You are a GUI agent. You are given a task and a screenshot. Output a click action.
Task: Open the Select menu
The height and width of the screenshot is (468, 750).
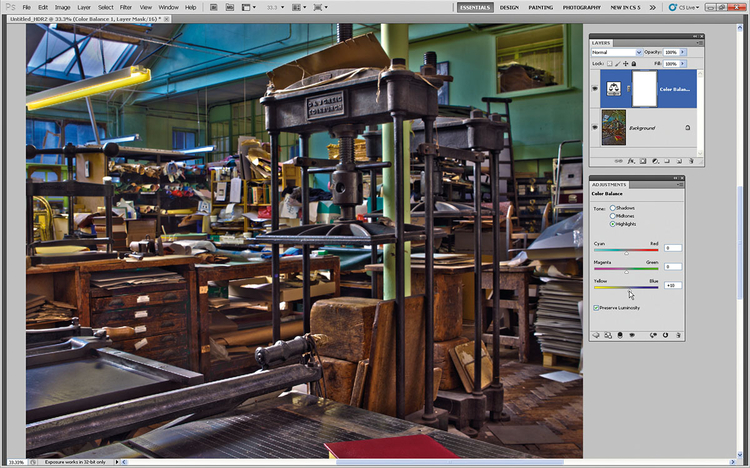tap(106, 7)
